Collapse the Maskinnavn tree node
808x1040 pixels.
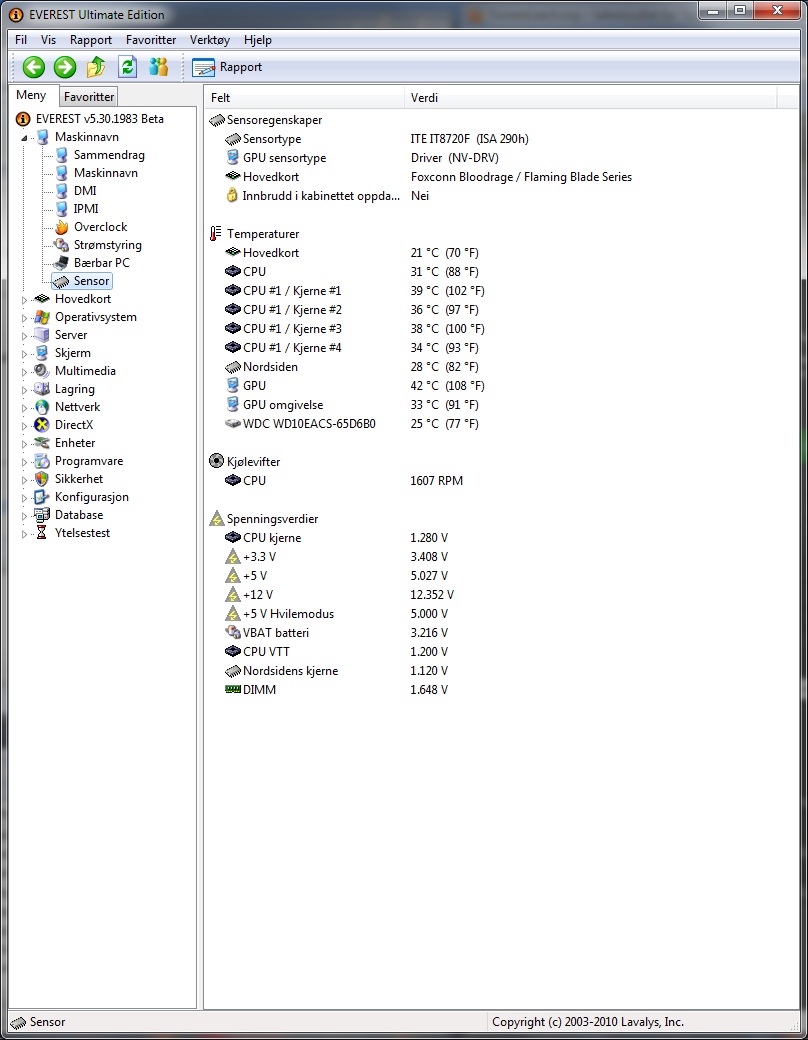tap(25, 138)
